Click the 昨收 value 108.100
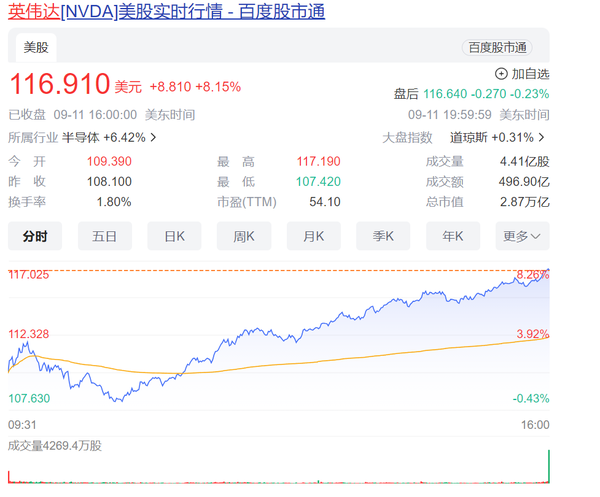This screenshot has width=600, height=497. [109, 182]
